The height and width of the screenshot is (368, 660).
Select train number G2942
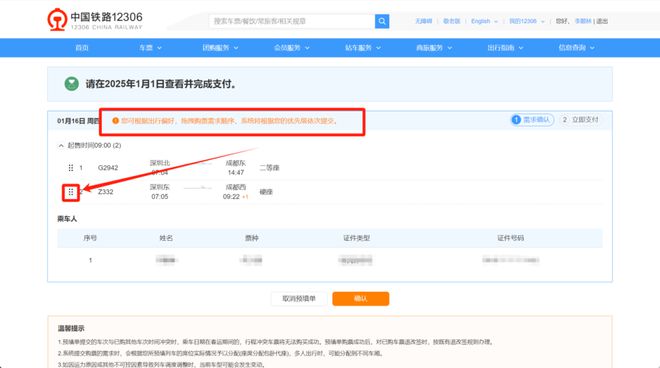pyautogui.click(x=108, y=168)
